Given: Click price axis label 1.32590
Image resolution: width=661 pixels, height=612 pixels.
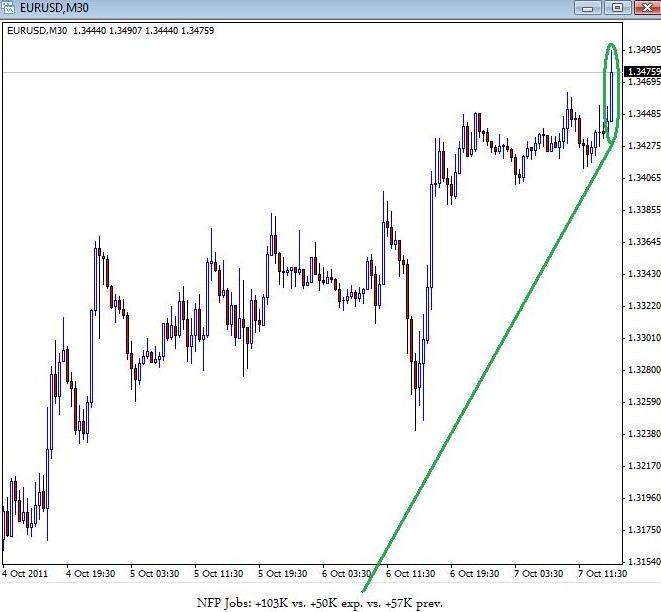Looking at the screenshot, I should [x=644, y=402].
